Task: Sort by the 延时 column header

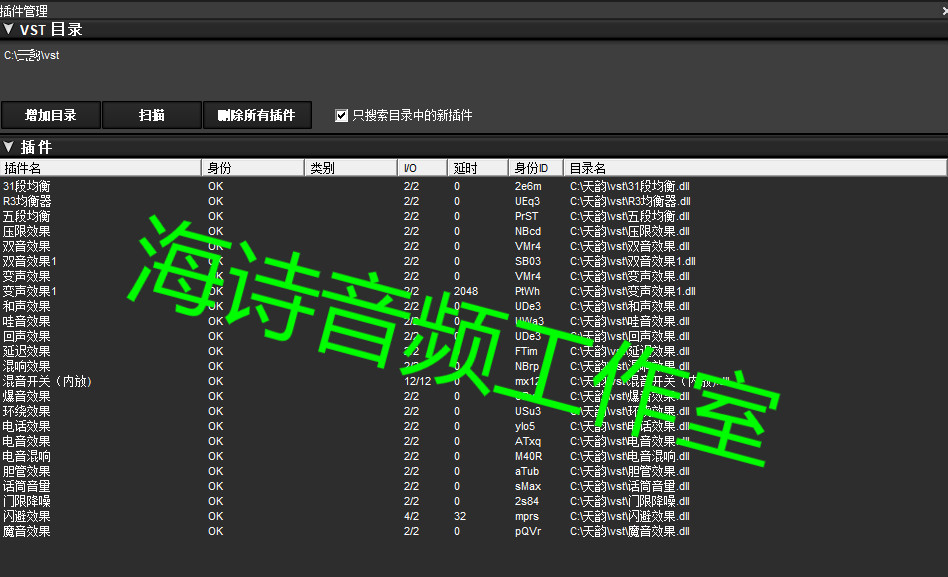Action: (478, 168)
